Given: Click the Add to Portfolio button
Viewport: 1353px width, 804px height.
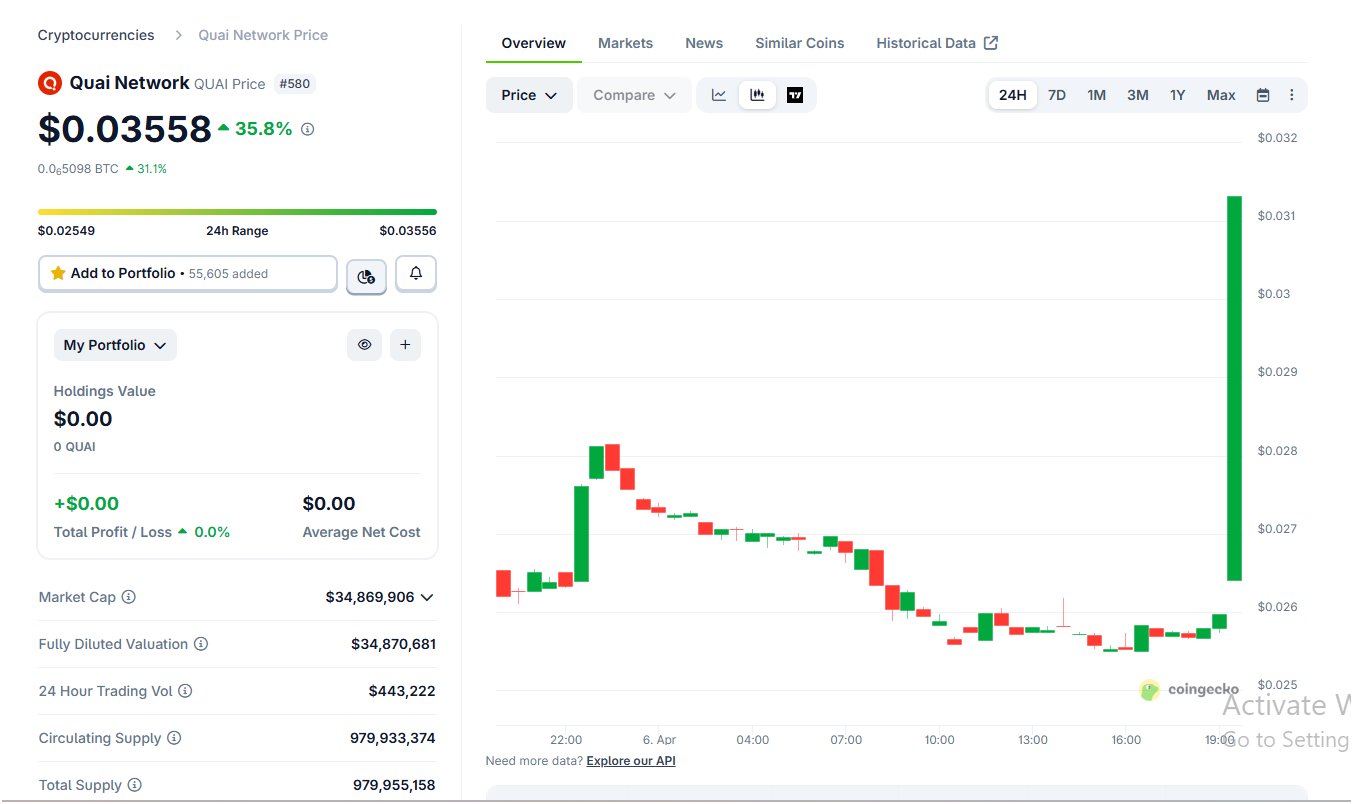Looking at the screenshot, I should [x=187, y=273].
